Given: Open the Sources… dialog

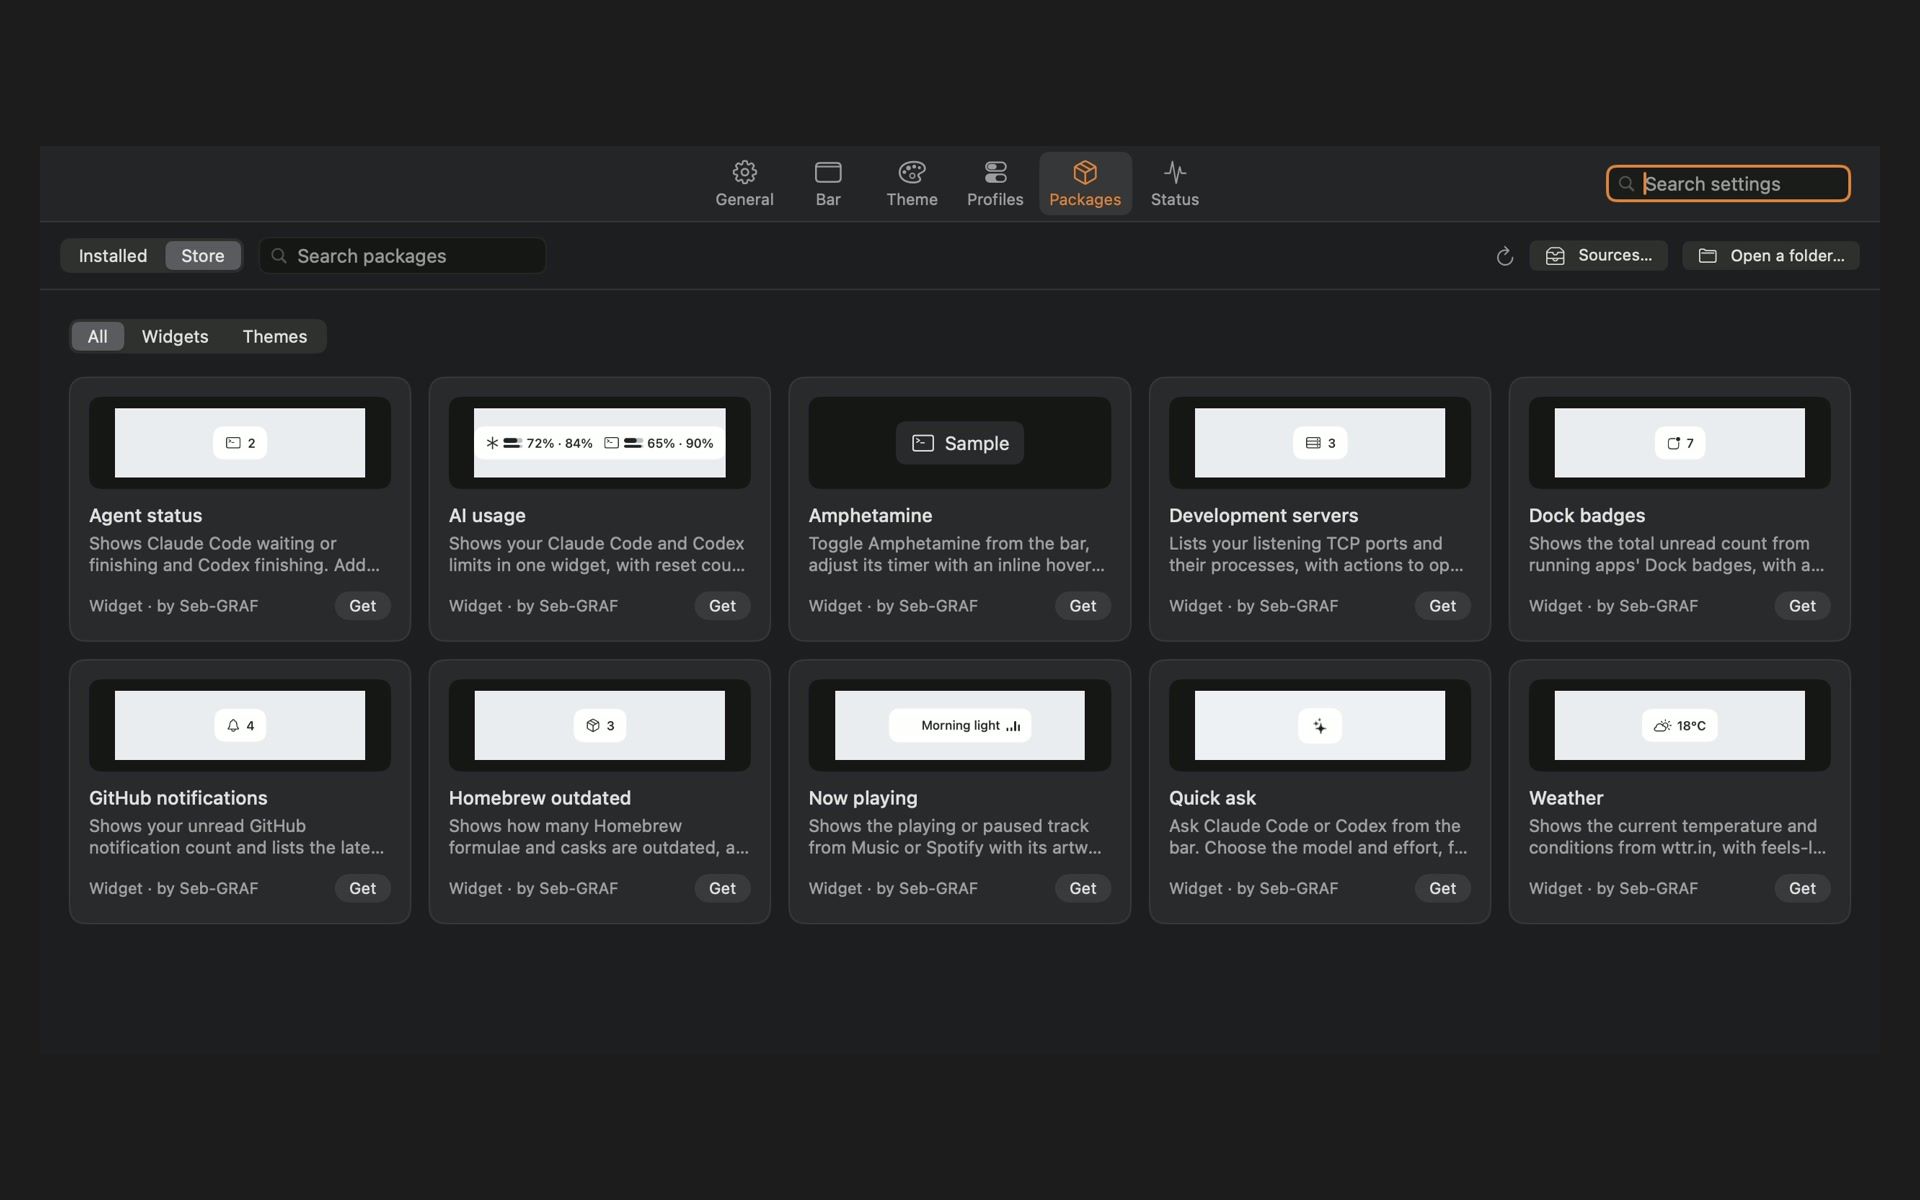Looking at the screenshot, I should pos(1598,256).
